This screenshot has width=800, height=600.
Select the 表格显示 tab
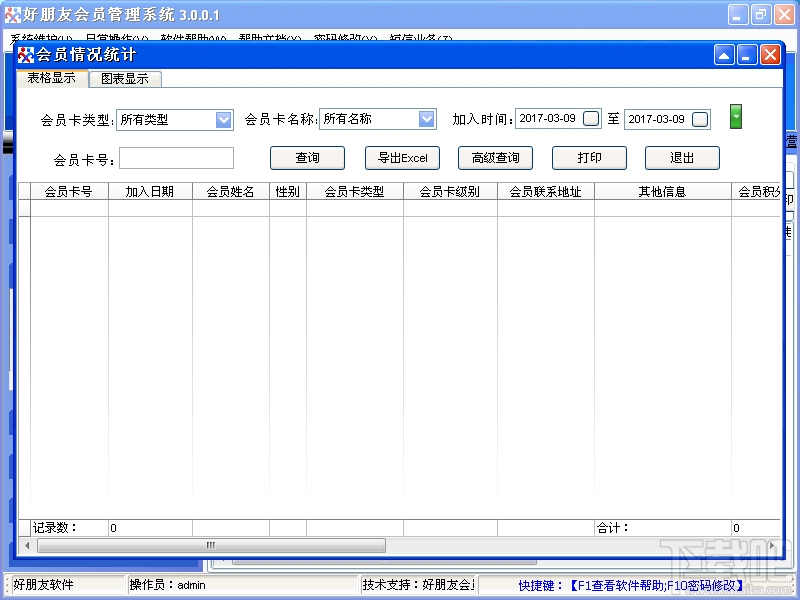52,78
